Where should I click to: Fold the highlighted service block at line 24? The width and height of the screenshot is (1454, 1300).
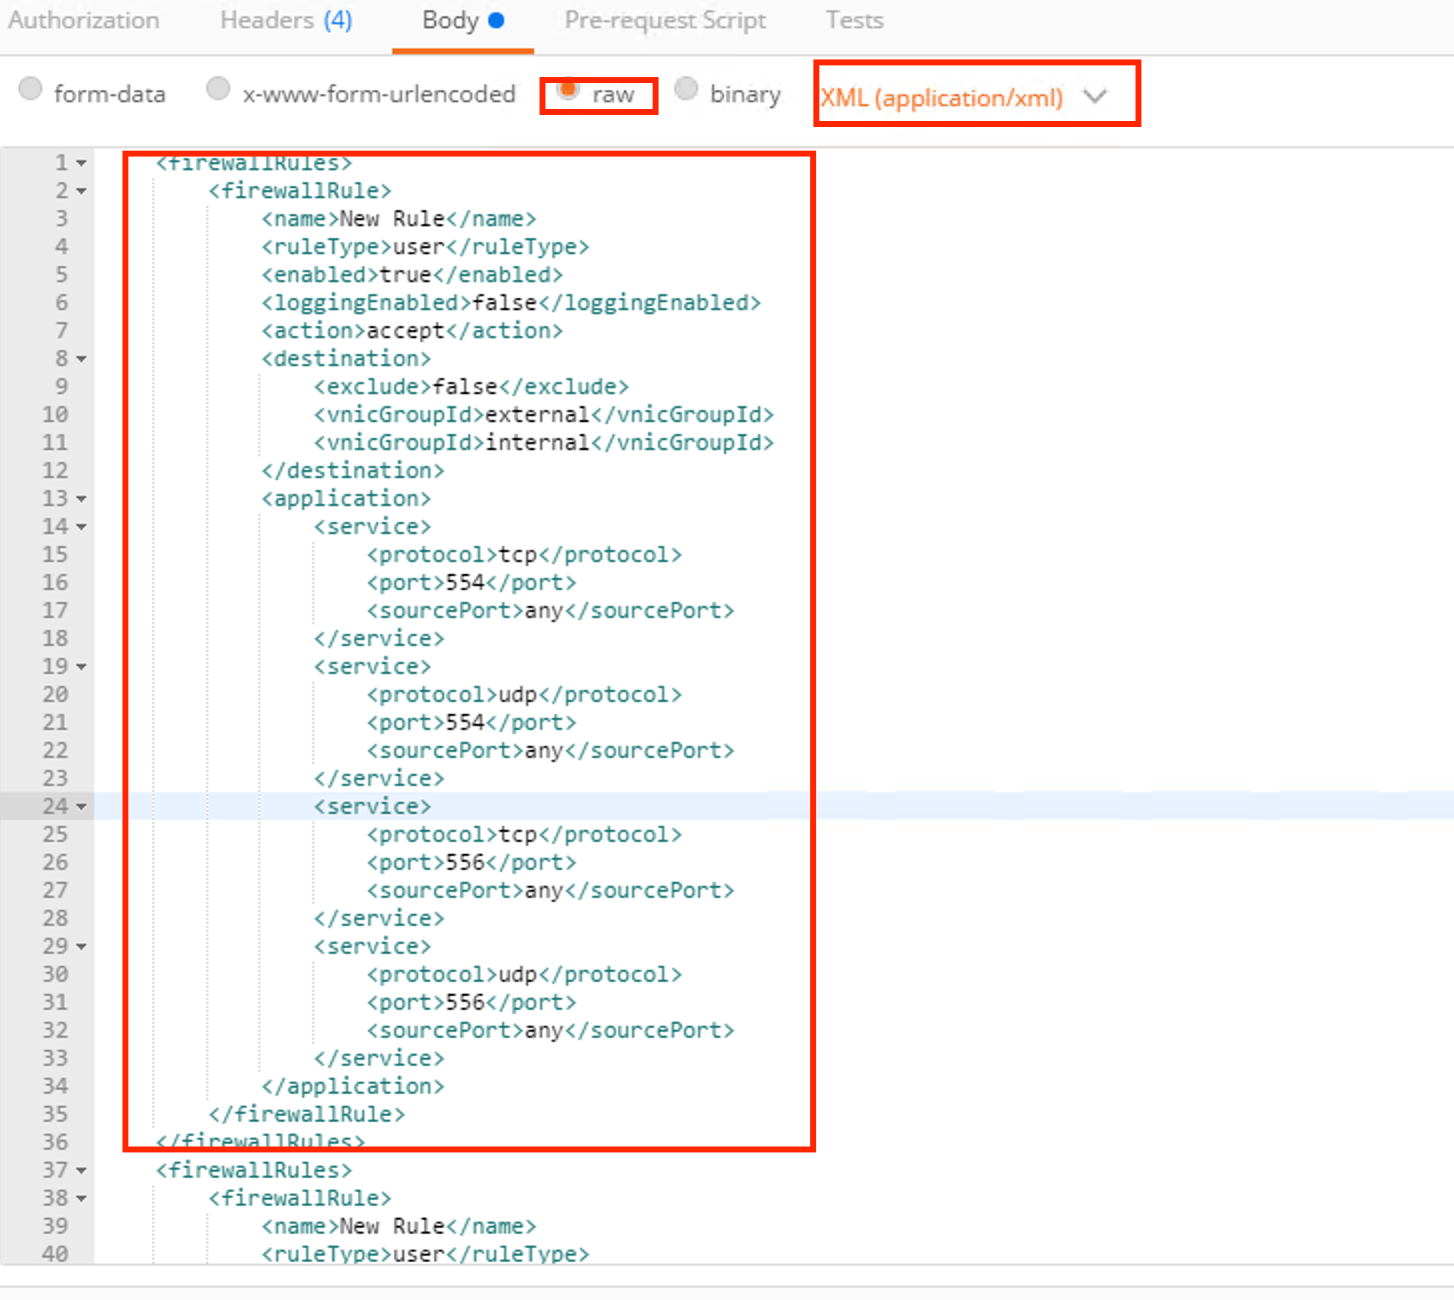click(x=82, y=807)
